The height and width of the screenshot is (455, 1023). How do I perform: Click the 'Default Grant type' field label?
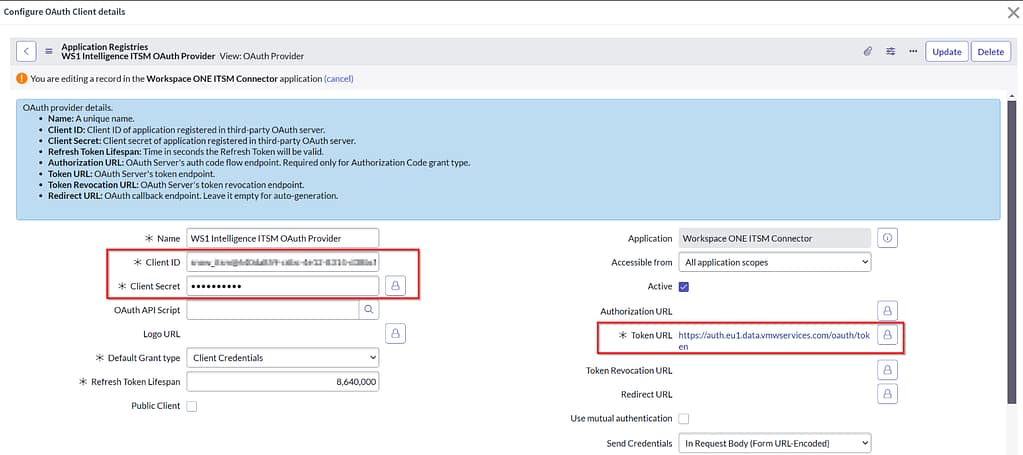pyautogui.click(x=143, y=358)
